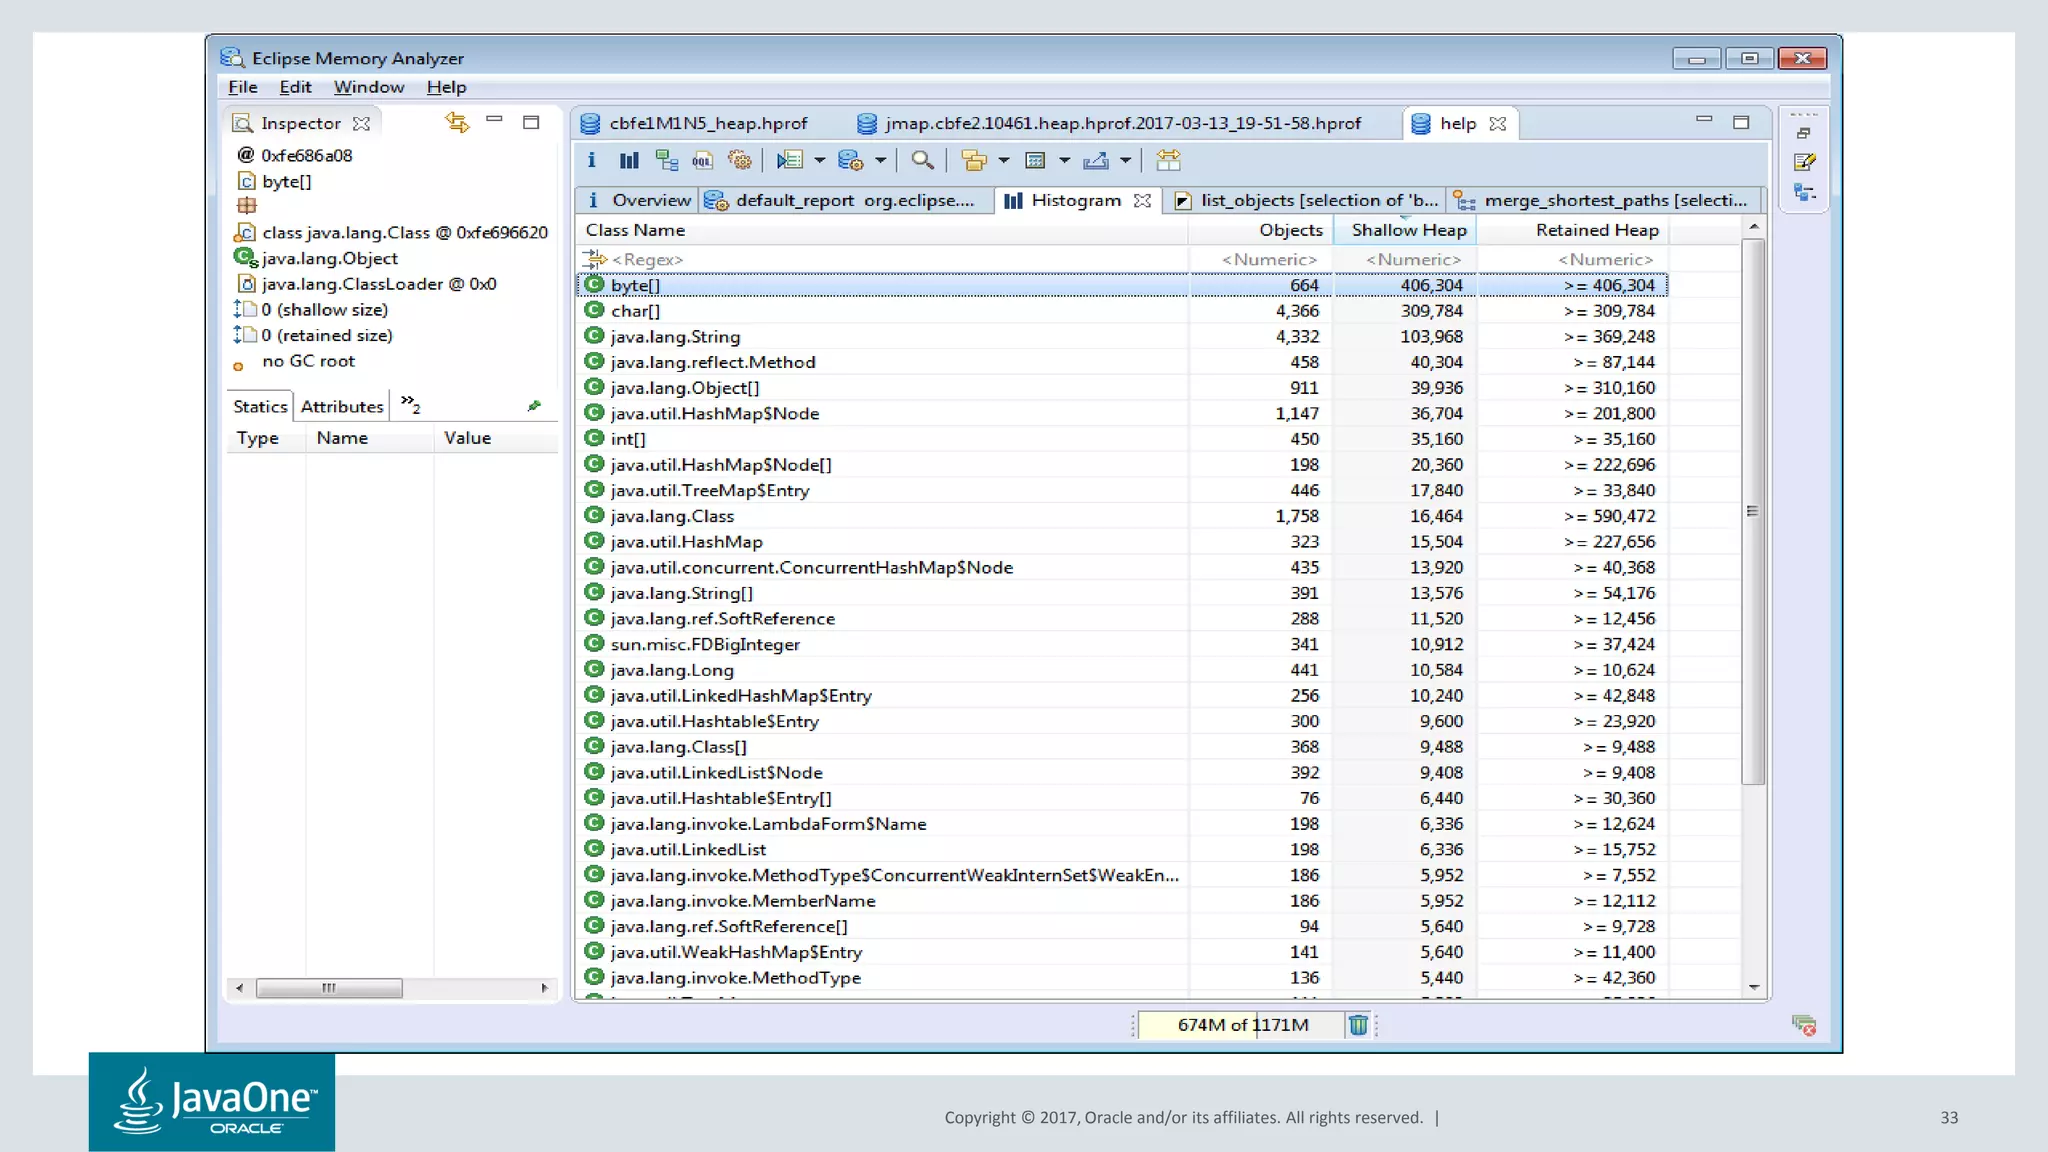Click the Calculate retained size icon
This screenshot has height=1152, width=2048.
pyautogui.click(x=1036, y=160)
